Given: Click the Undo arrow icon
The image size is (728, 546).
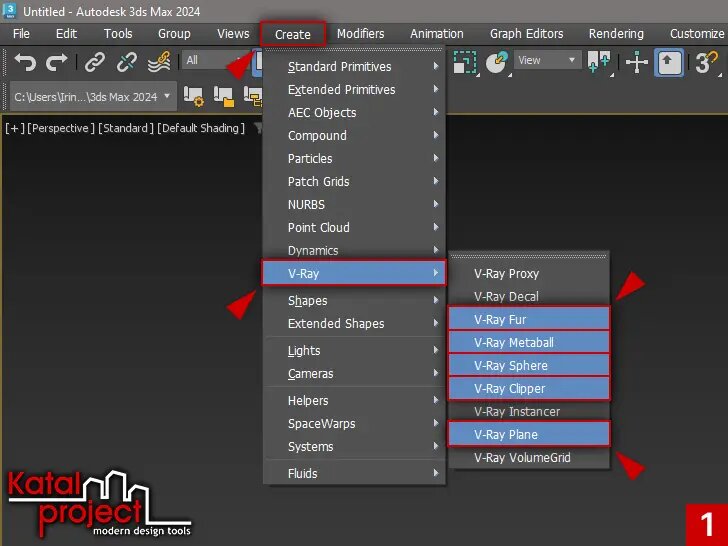Looking at the screenshot, I should tap(25, 62).
